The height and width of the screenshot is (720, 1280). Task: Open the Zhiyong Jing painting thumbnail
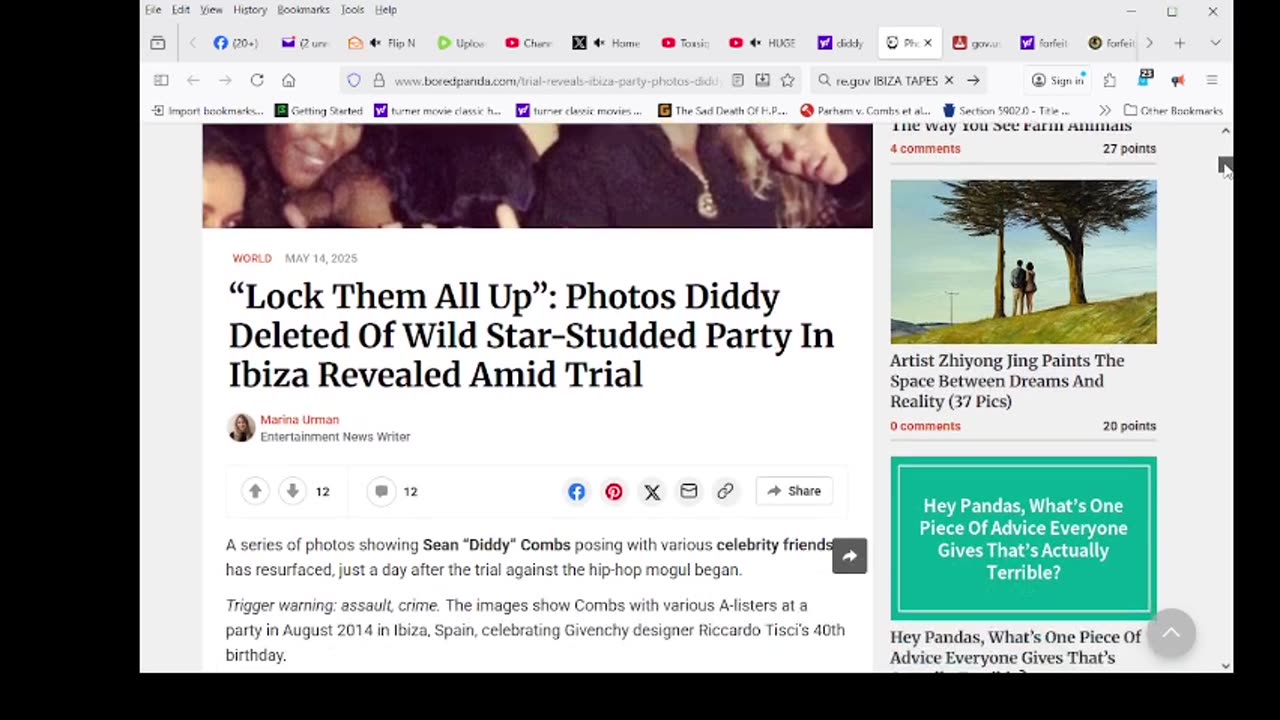click(1023, 262)
